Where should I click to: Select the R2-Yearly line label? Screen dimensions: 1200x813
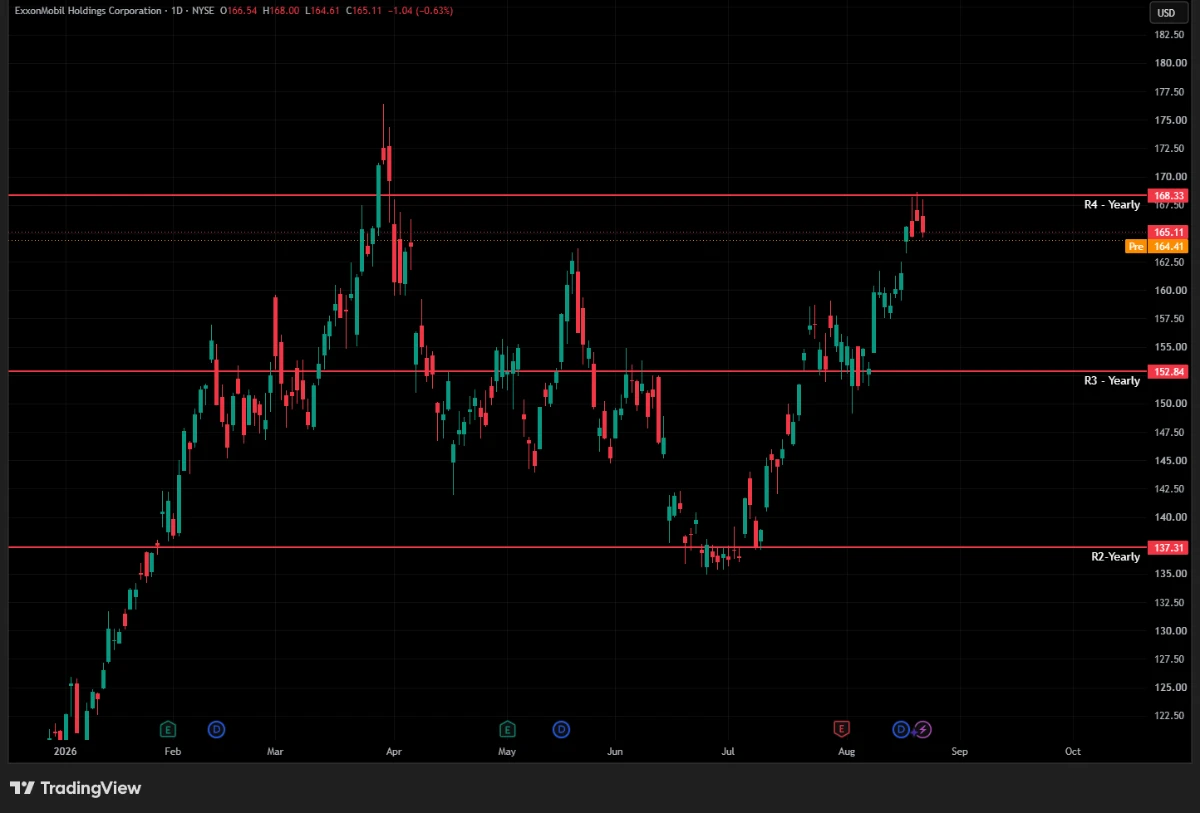click(x=1115, y=556)
